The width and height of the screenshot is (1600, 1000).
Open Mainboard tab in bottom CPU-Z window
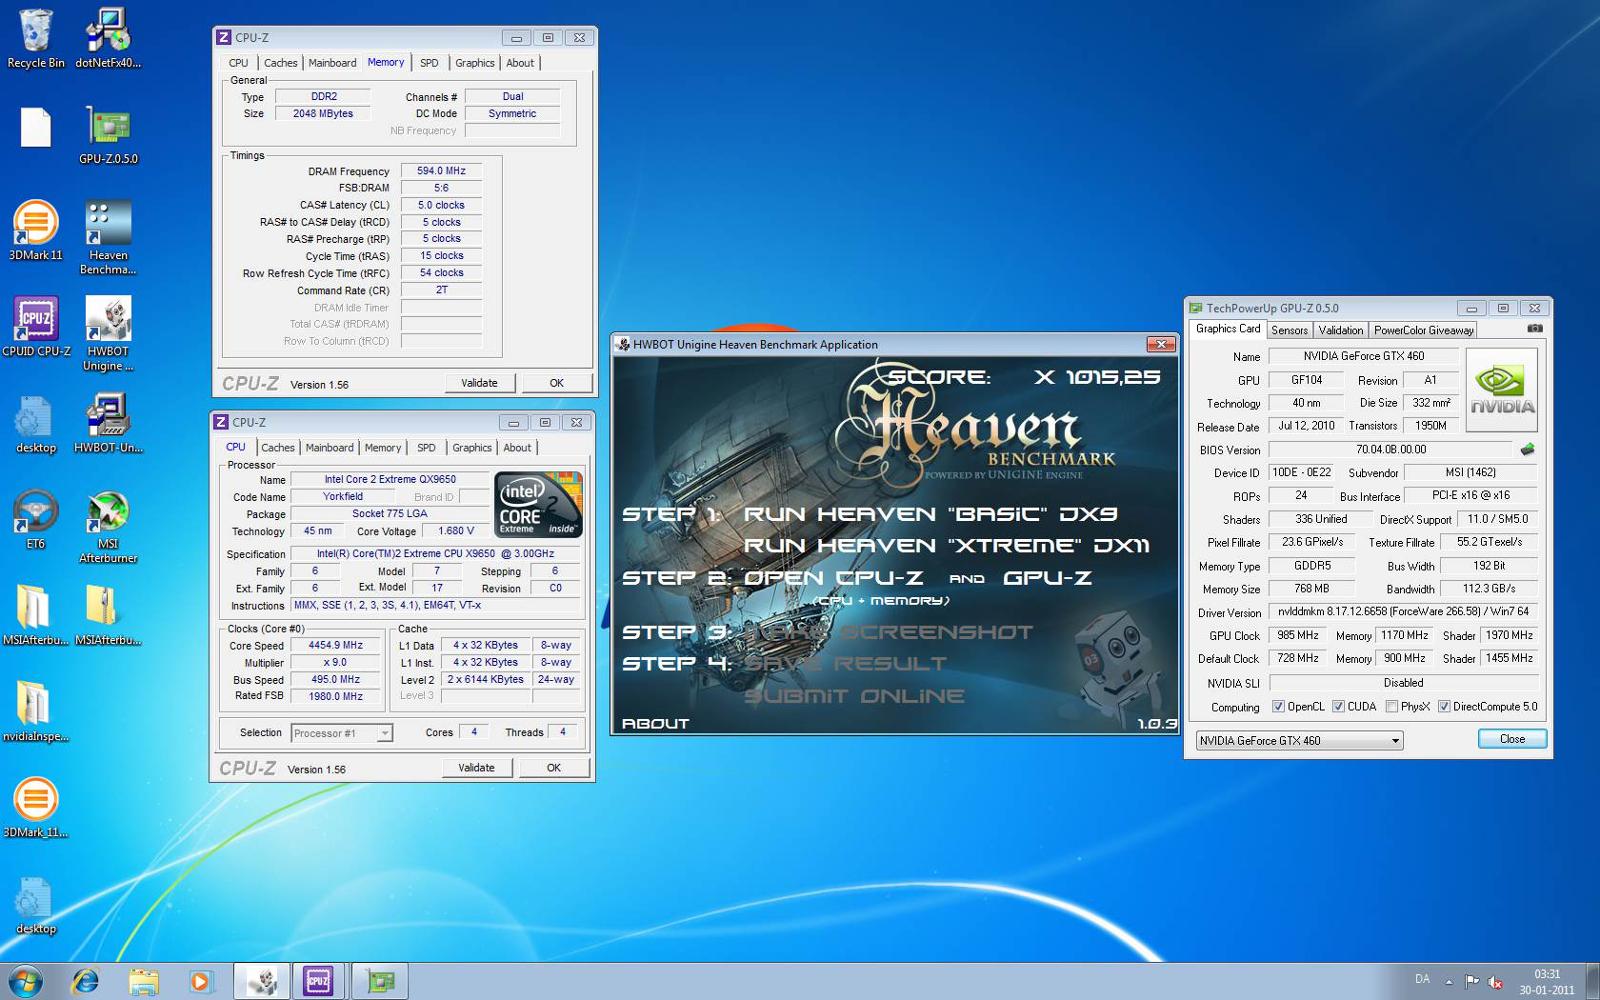click(329, 448)
